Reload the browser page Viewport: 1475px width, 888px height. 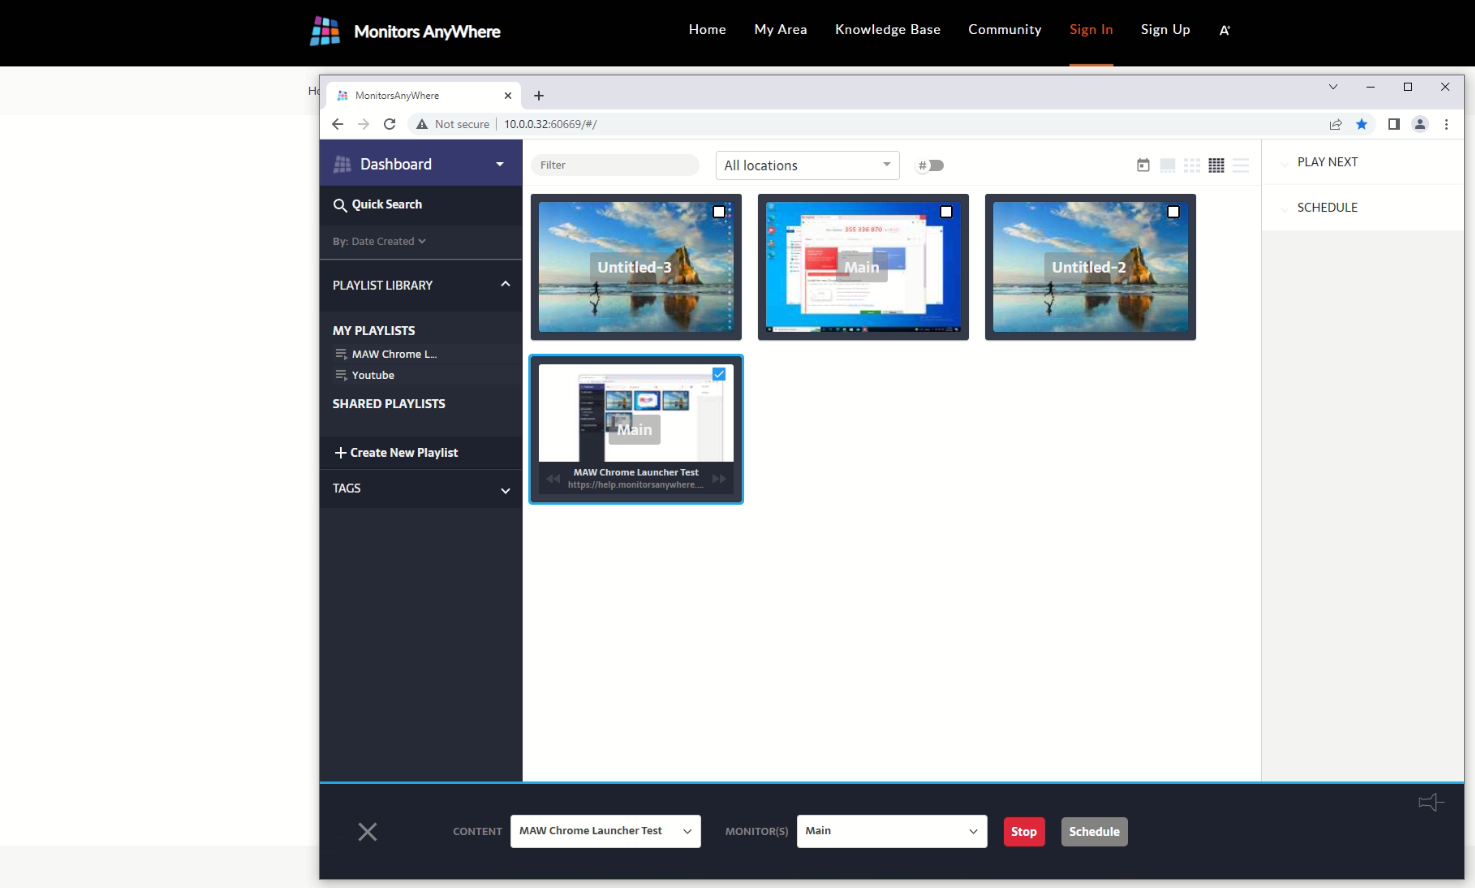[x=390, y=124]
